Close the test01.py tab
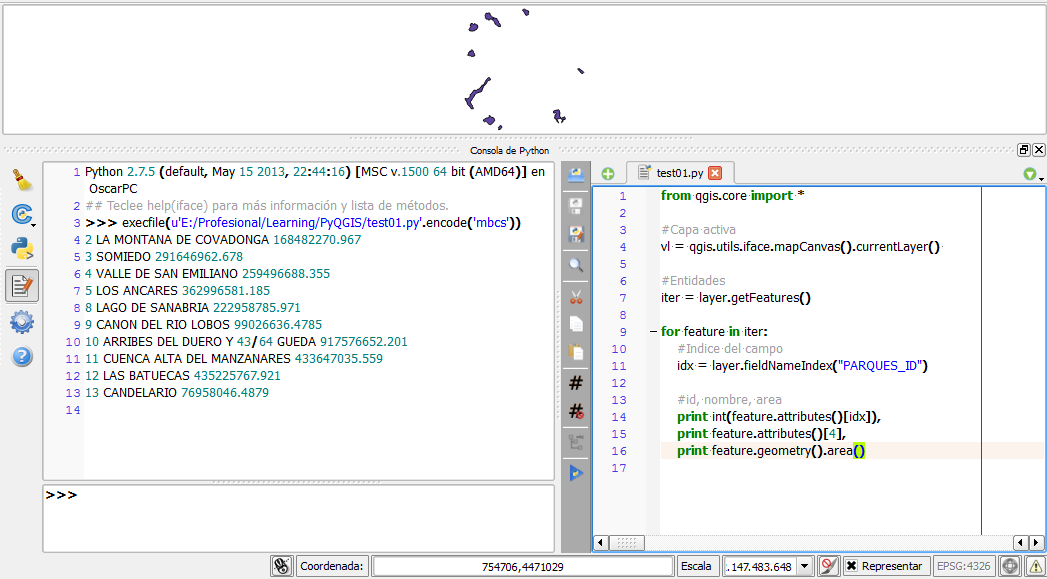The width and height of the screenshot is (1047, 579). [x=715, y=173]
